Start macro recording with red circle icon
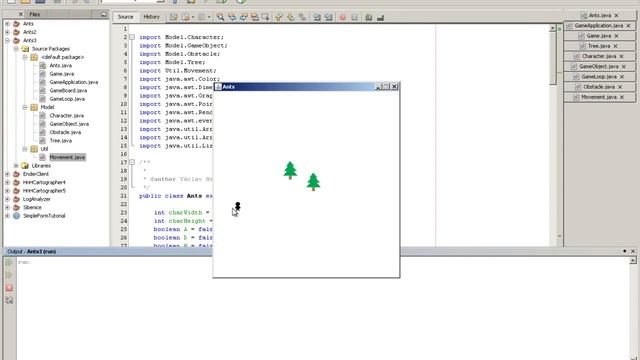Image resolution: width=640 pixels, height=360 pixels. click(x=343, y=17)
